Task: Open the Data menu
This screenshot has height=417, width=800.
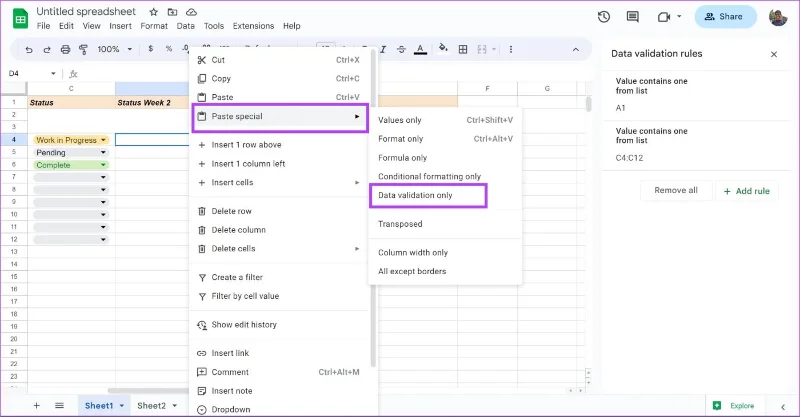Action: pyautogui.click(x=185, y=26)
